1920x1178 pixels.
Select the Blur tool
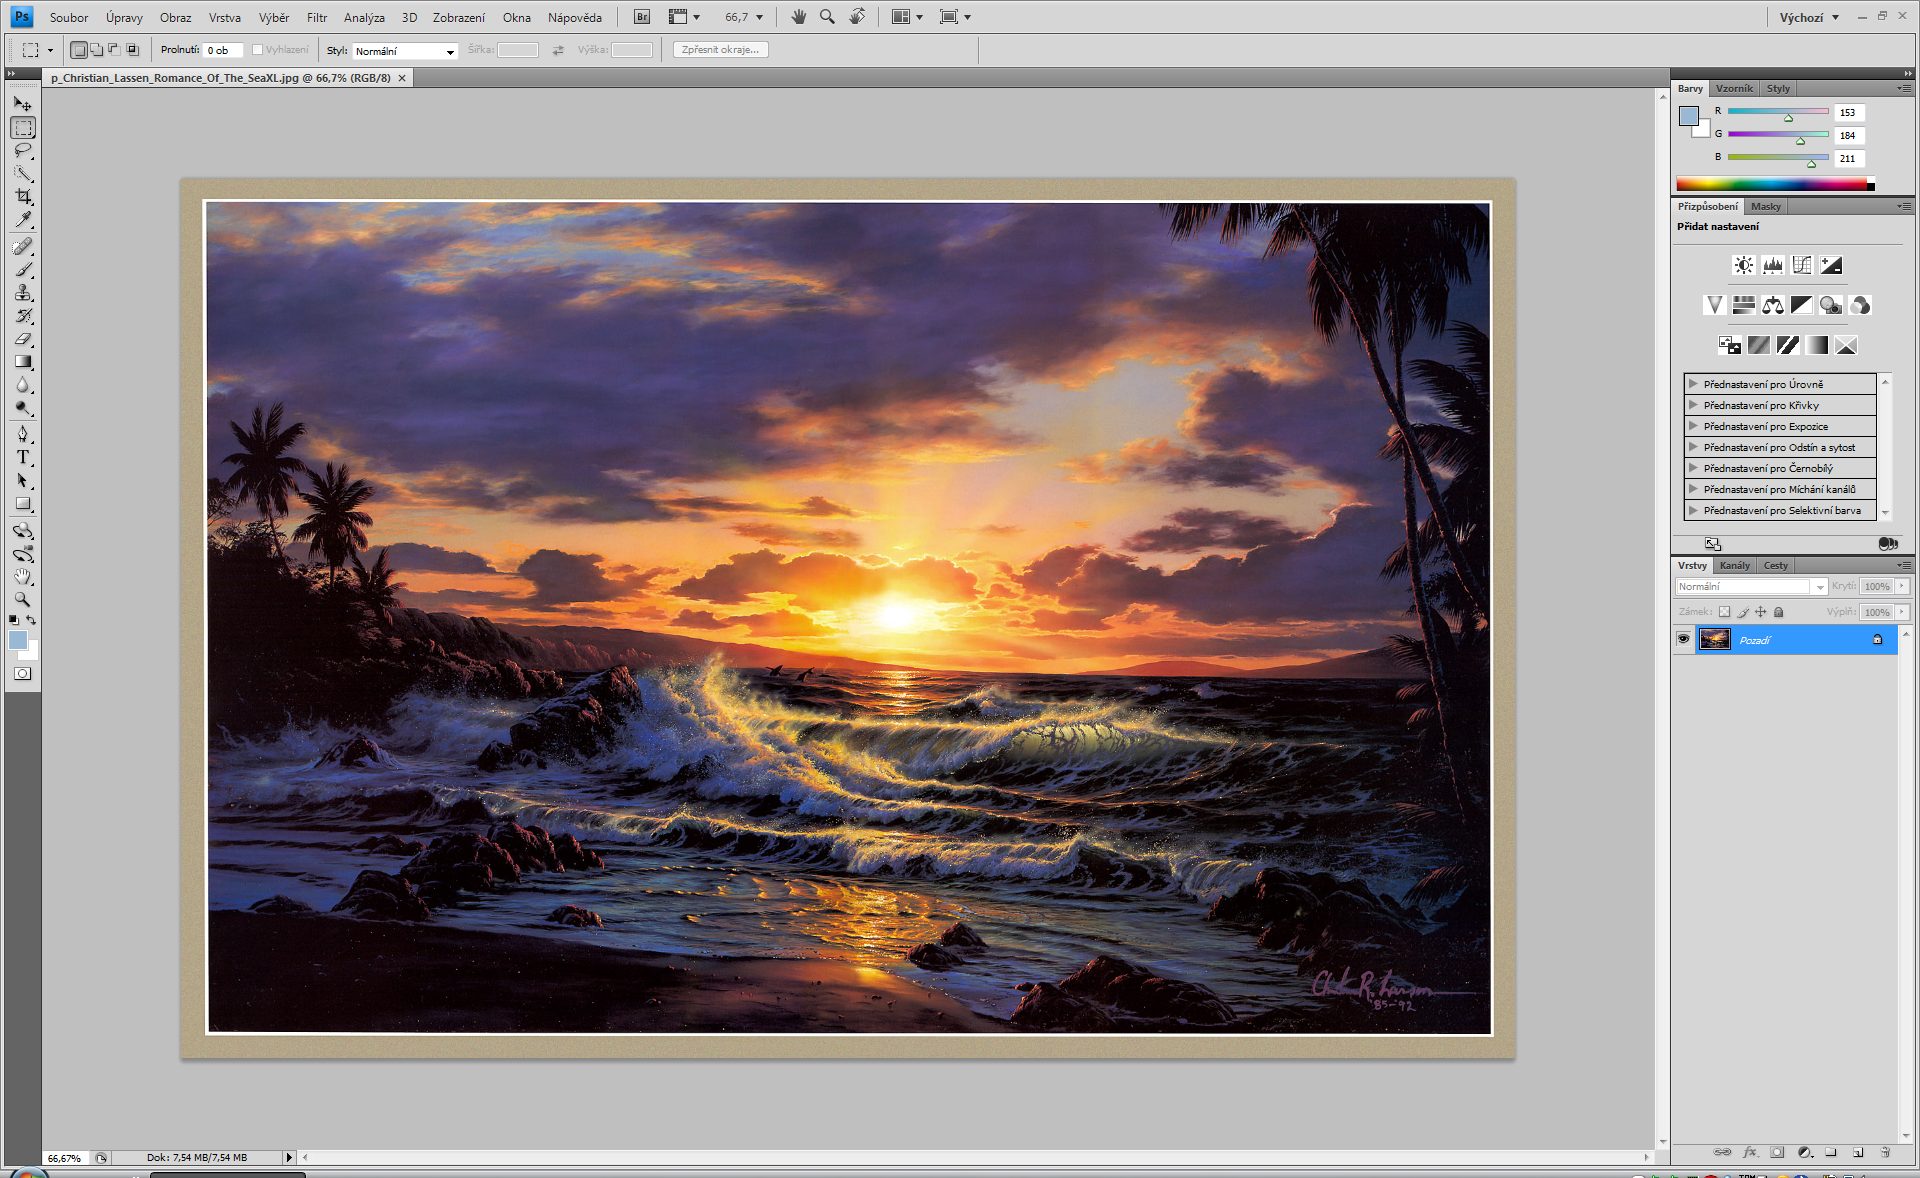click(x=23, y=385)
